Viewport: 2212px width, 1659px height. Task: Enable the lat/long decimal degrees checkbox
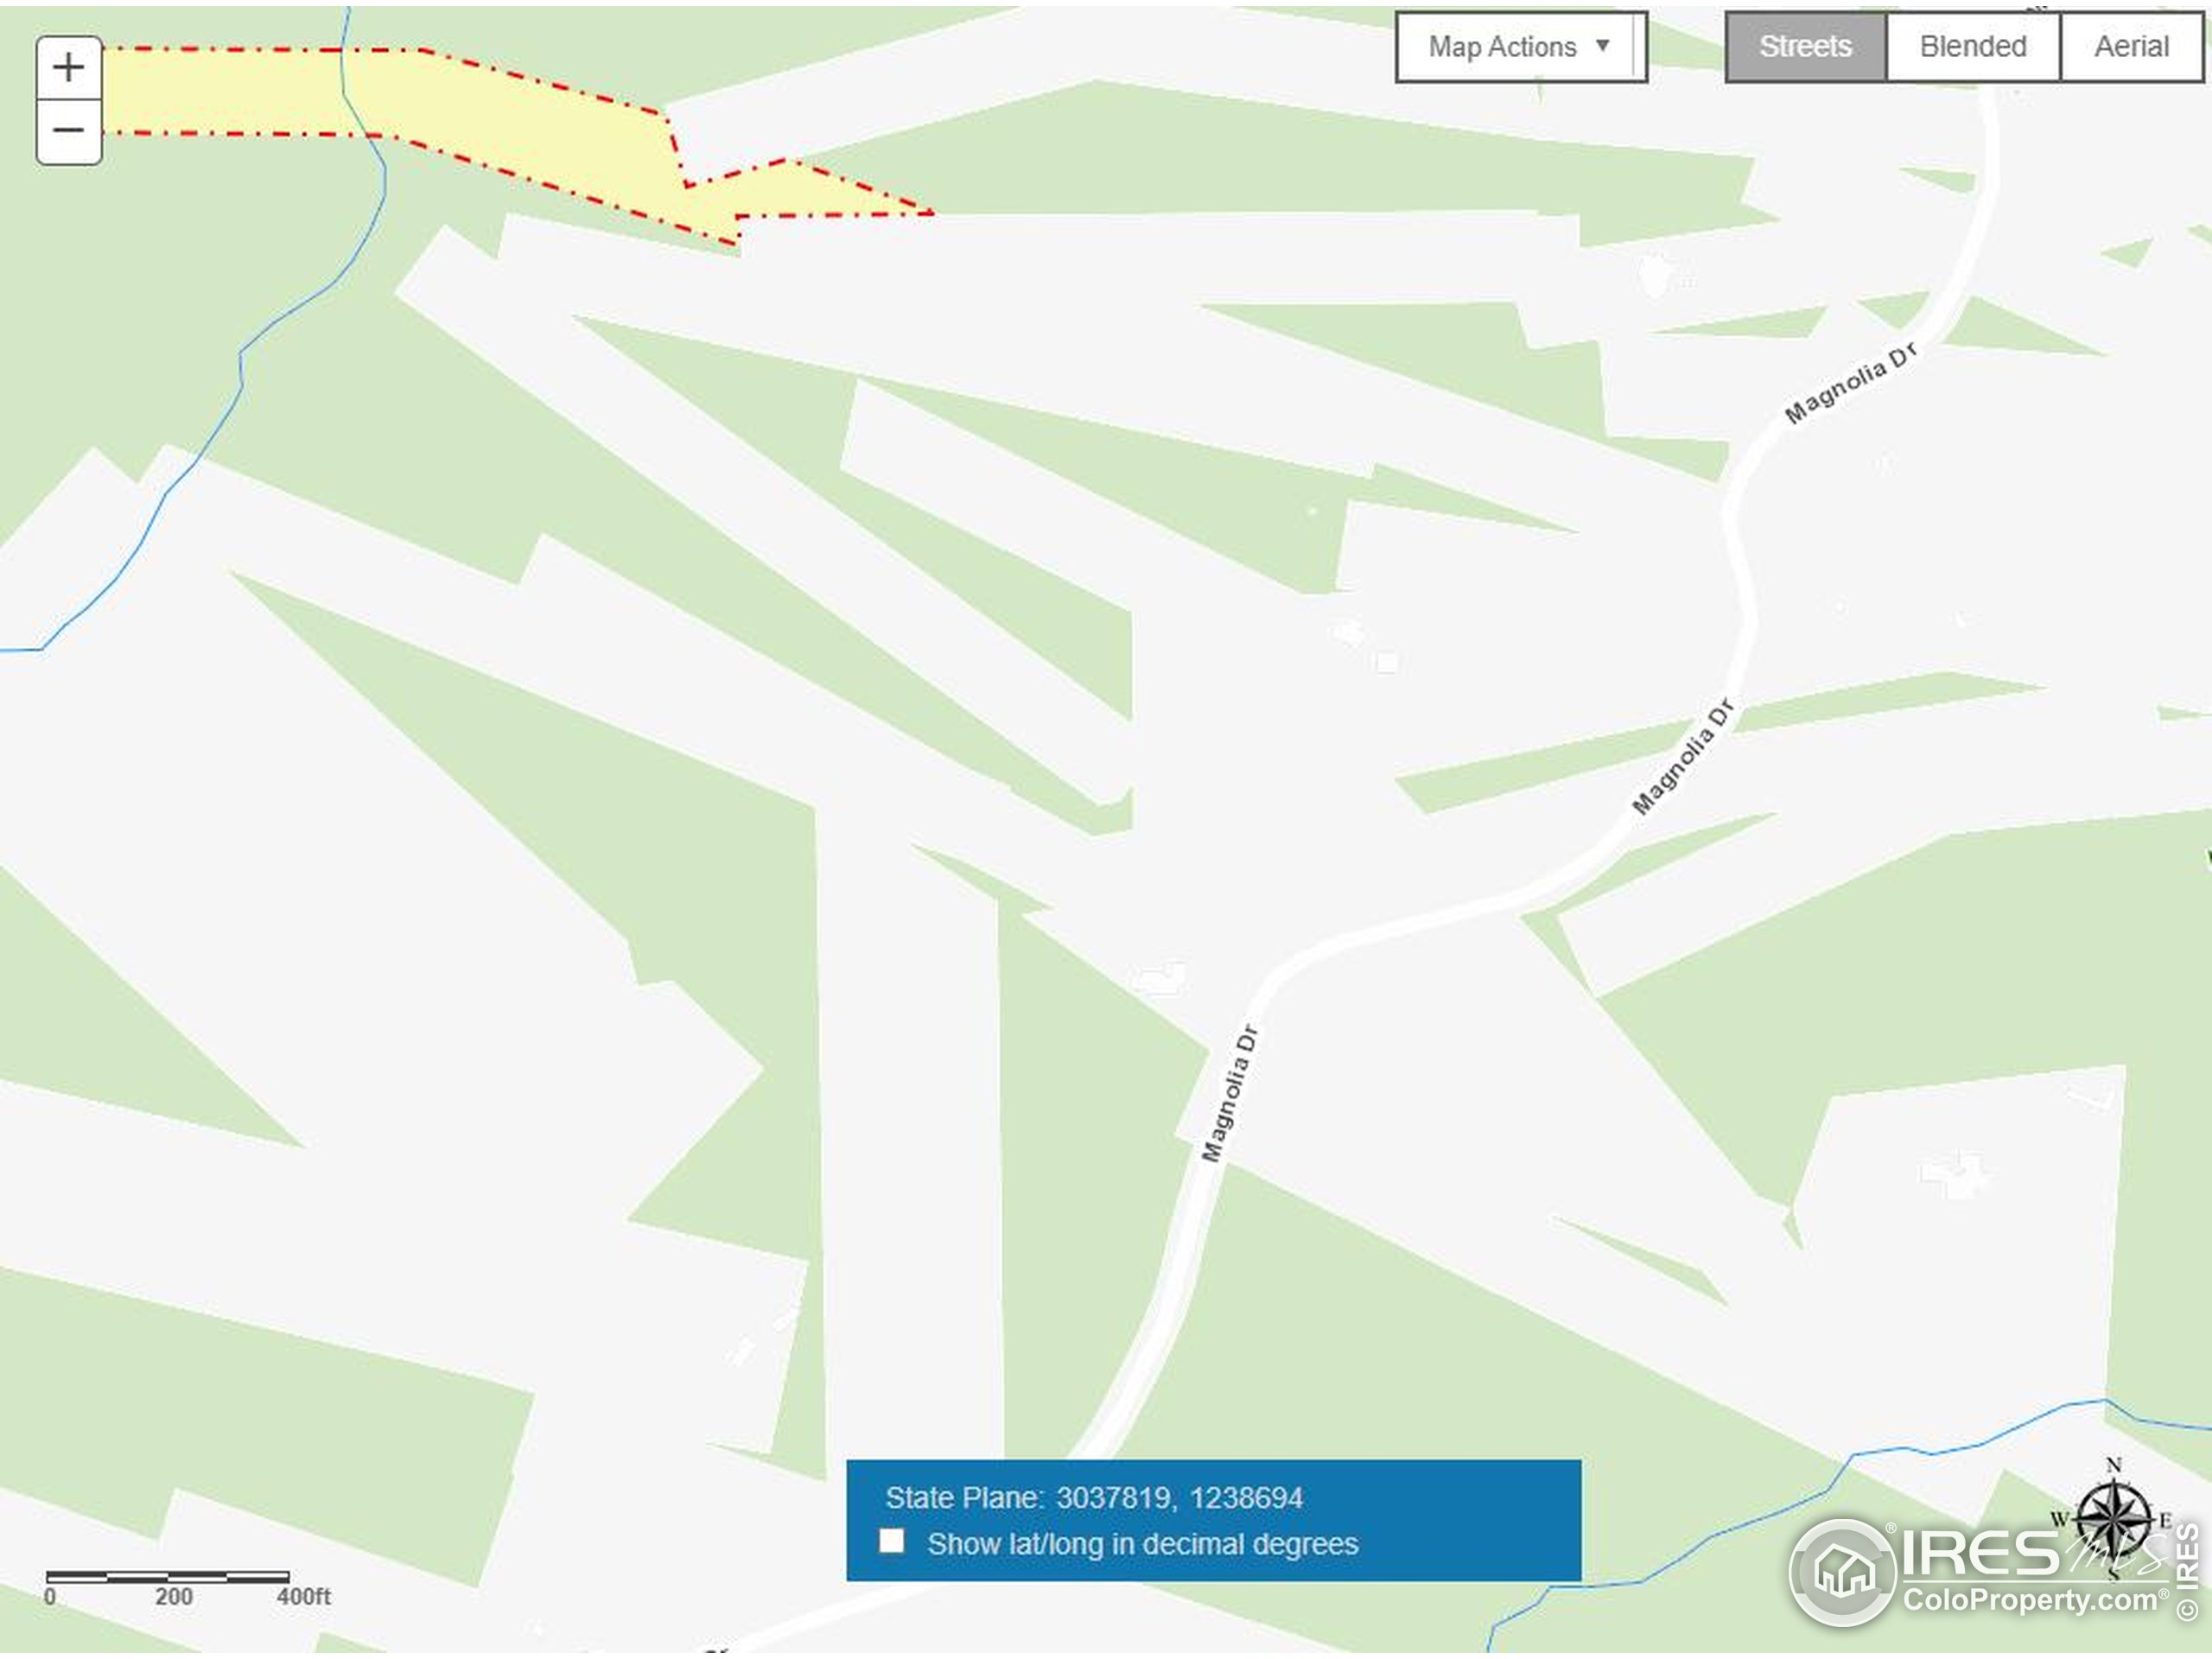tap(891, 1541)
